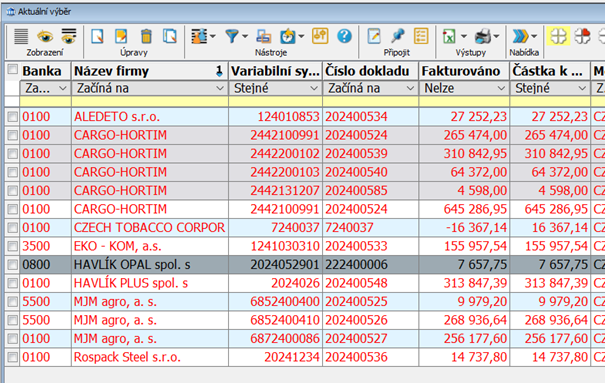605x383 pixels.
Task: Click the eye display icon
Action: pyautogui.click(x=45, y=37)
